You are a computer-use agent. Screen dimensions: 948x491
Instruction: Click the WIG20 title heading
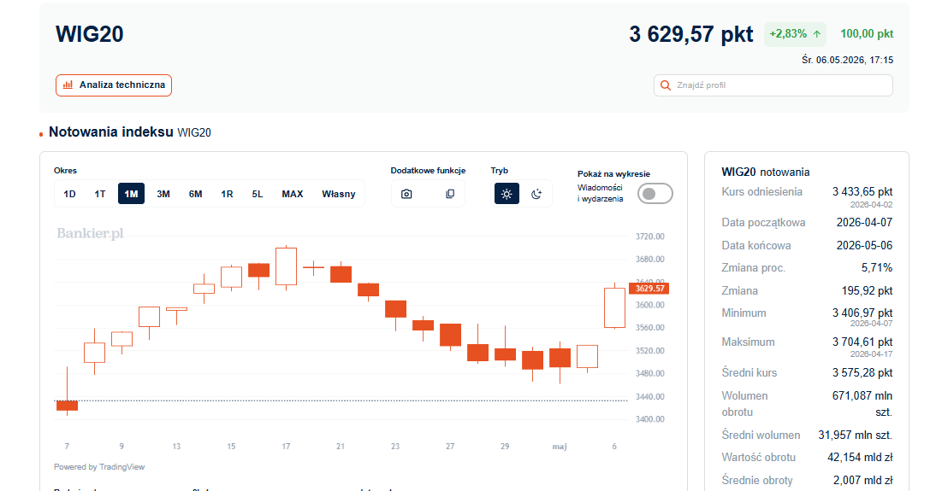pyautogui.click(x=89, y=34)
